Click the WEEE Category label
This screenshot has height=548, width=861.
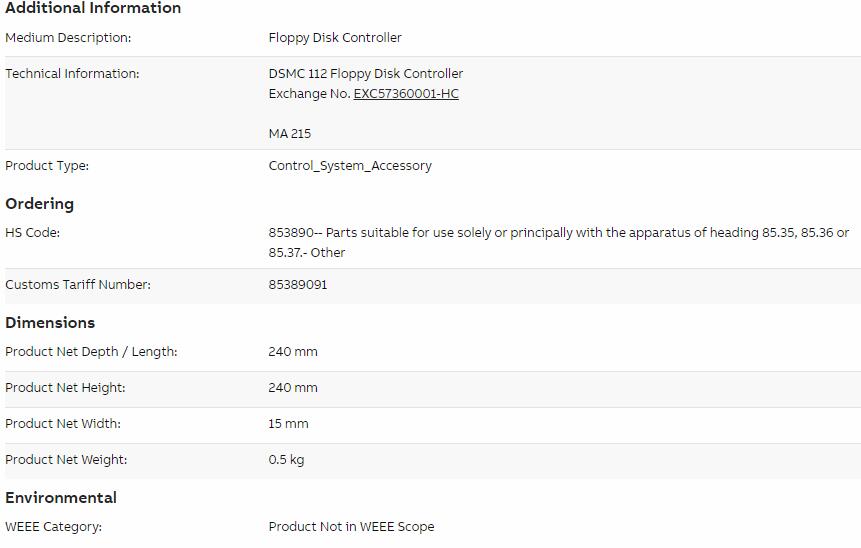click(x=53, y=527)
